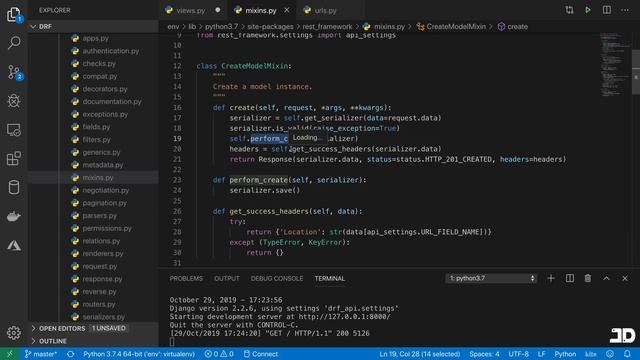Open the Remote Explorer view
Viewport: 640px width, 360px height.
(14, 130)
